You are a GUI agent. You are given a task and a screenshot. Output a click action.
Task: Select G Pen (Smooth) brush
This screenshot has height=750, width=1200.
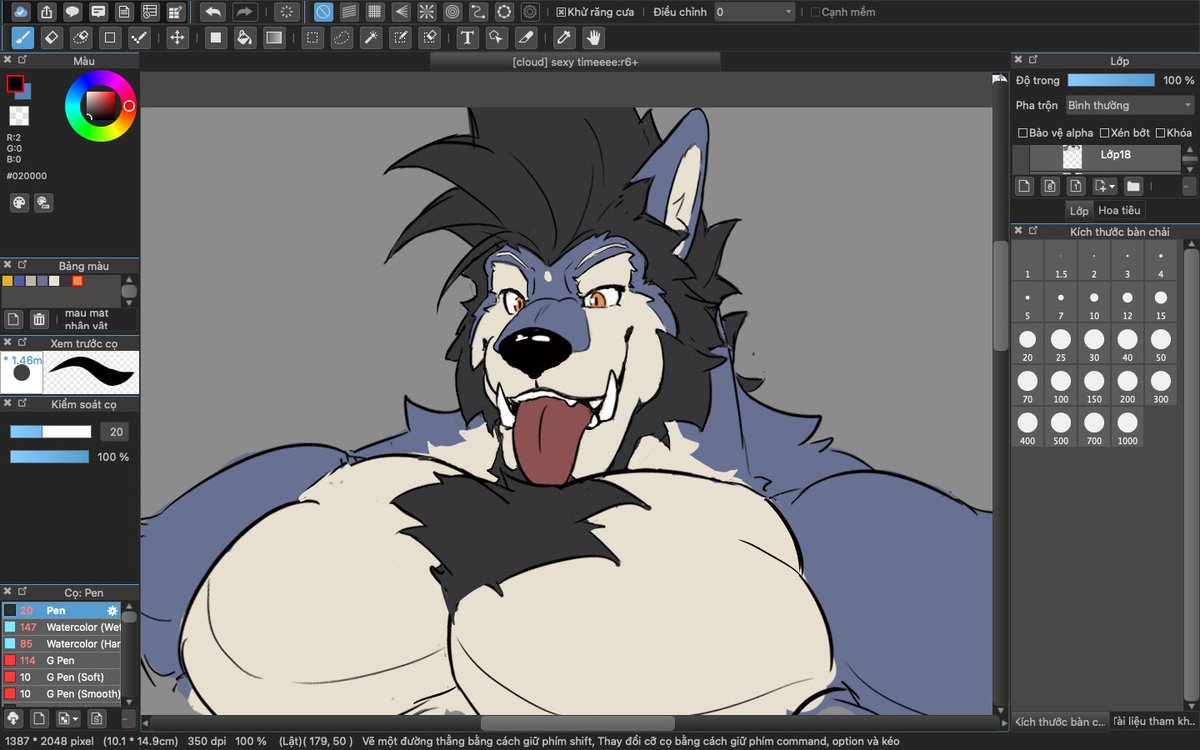pyautogui.click(x=61, y=694)
